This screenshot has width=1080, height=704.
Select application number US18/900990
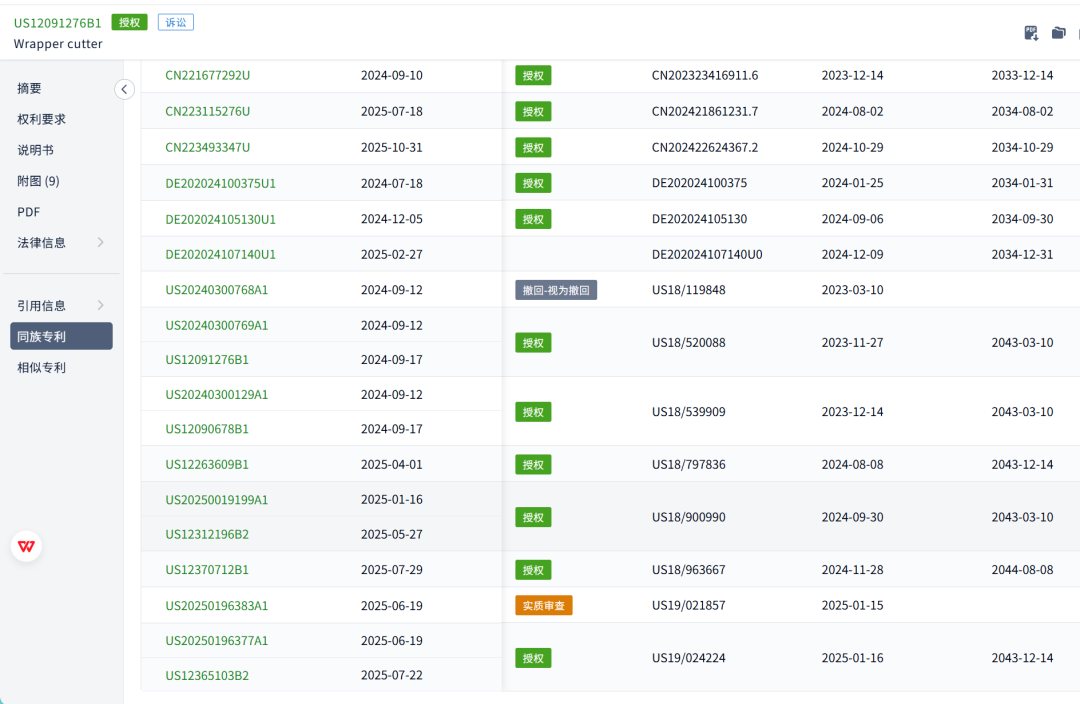click(688, 517)
